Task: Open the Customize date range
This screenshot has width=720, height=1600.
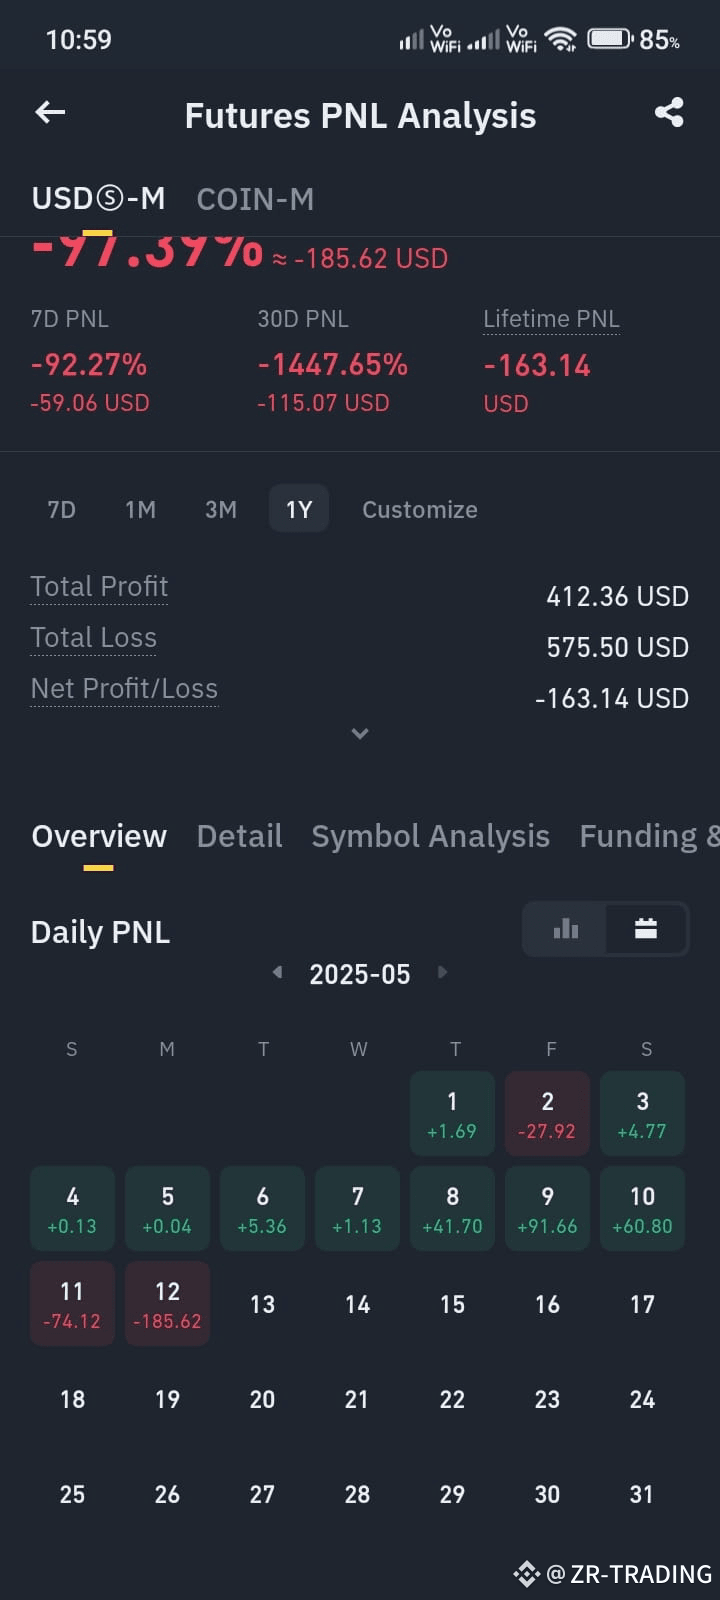Action: [x=420, y=509]
